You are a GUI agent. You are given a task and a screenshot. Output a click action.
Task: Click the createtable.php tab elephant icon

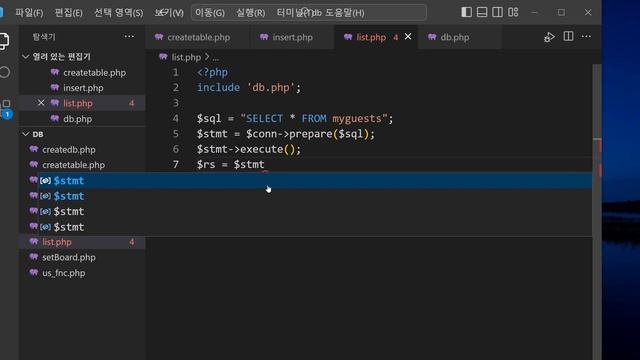[159, 37]
